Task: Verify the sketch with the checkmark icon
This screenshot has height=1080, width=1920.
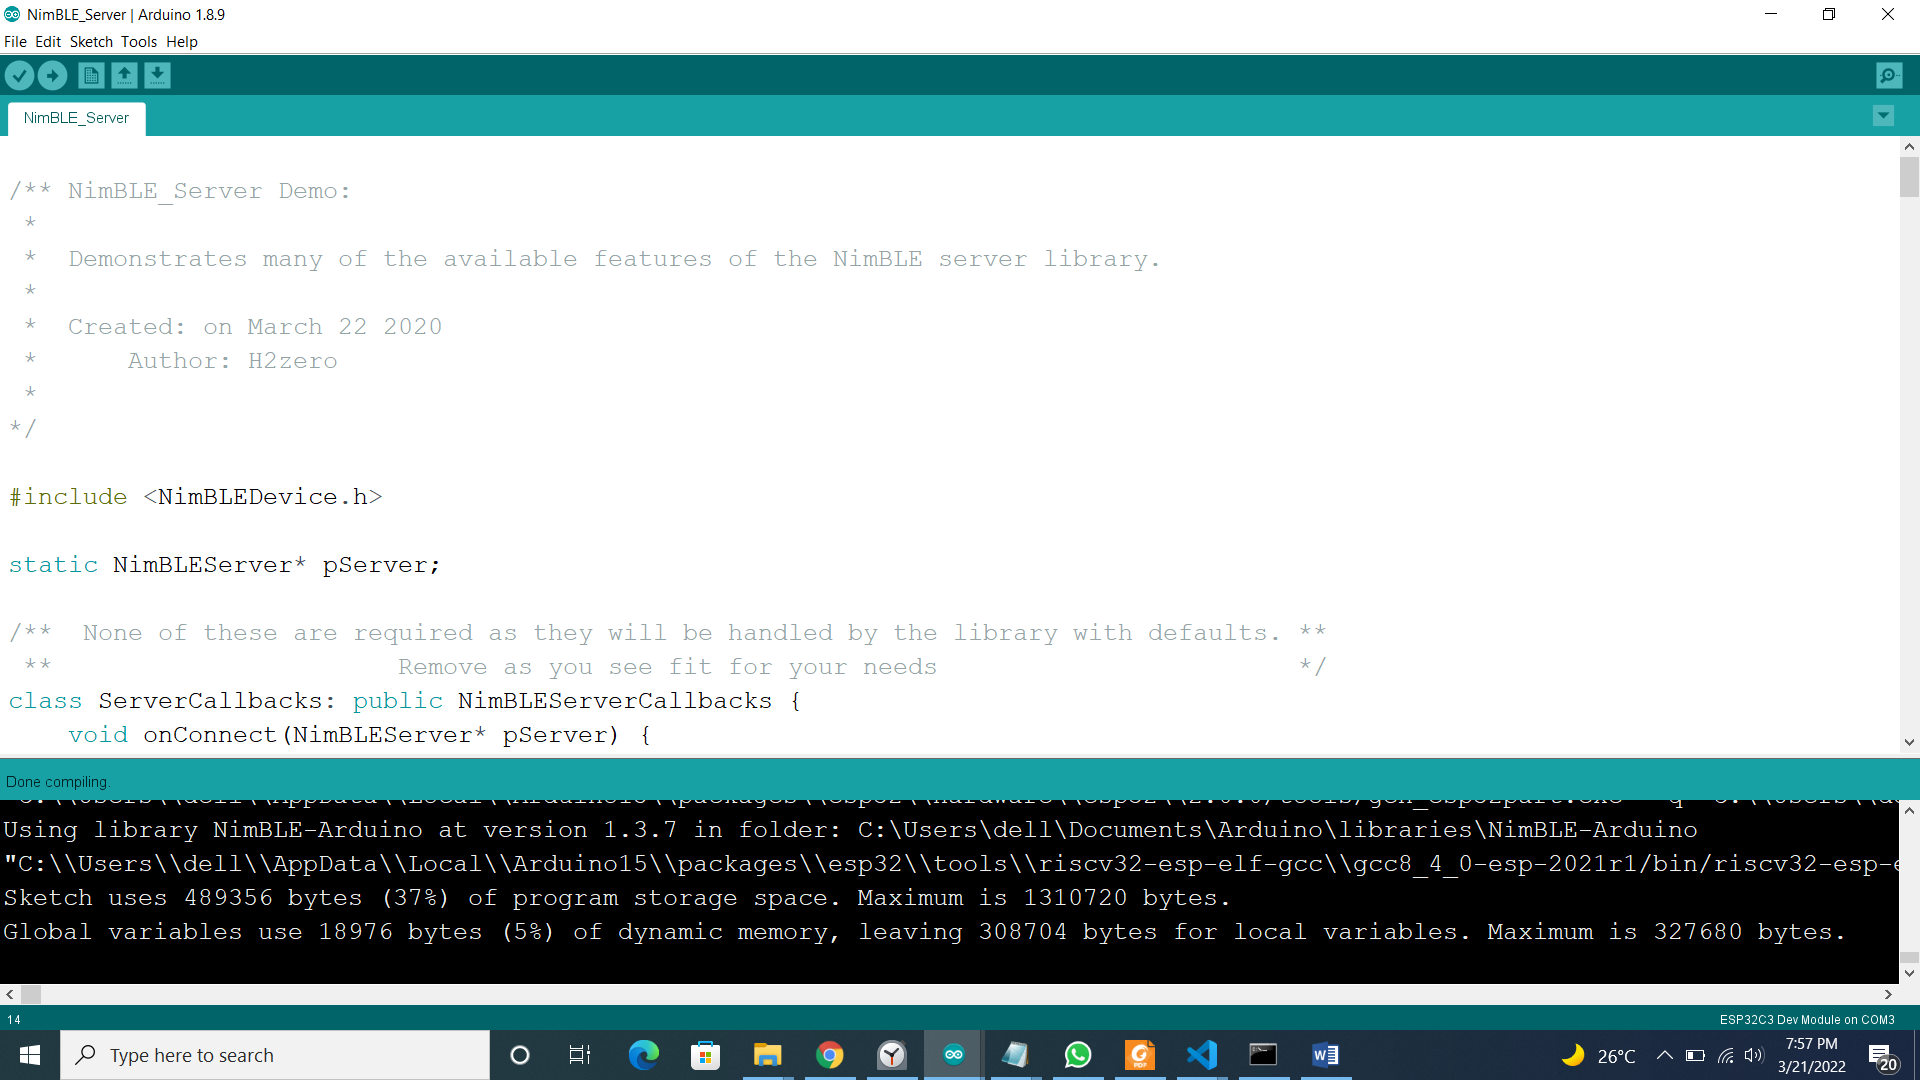Action: (x=19, y=75)
